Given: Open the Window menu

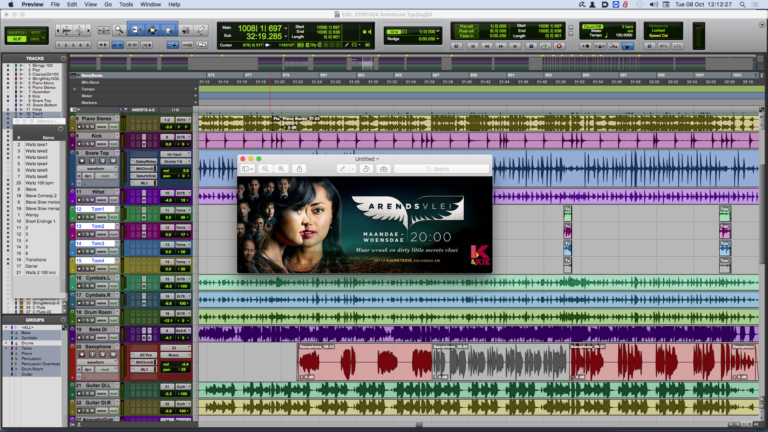Looking at the screenshot, I should tap(150, 4).
